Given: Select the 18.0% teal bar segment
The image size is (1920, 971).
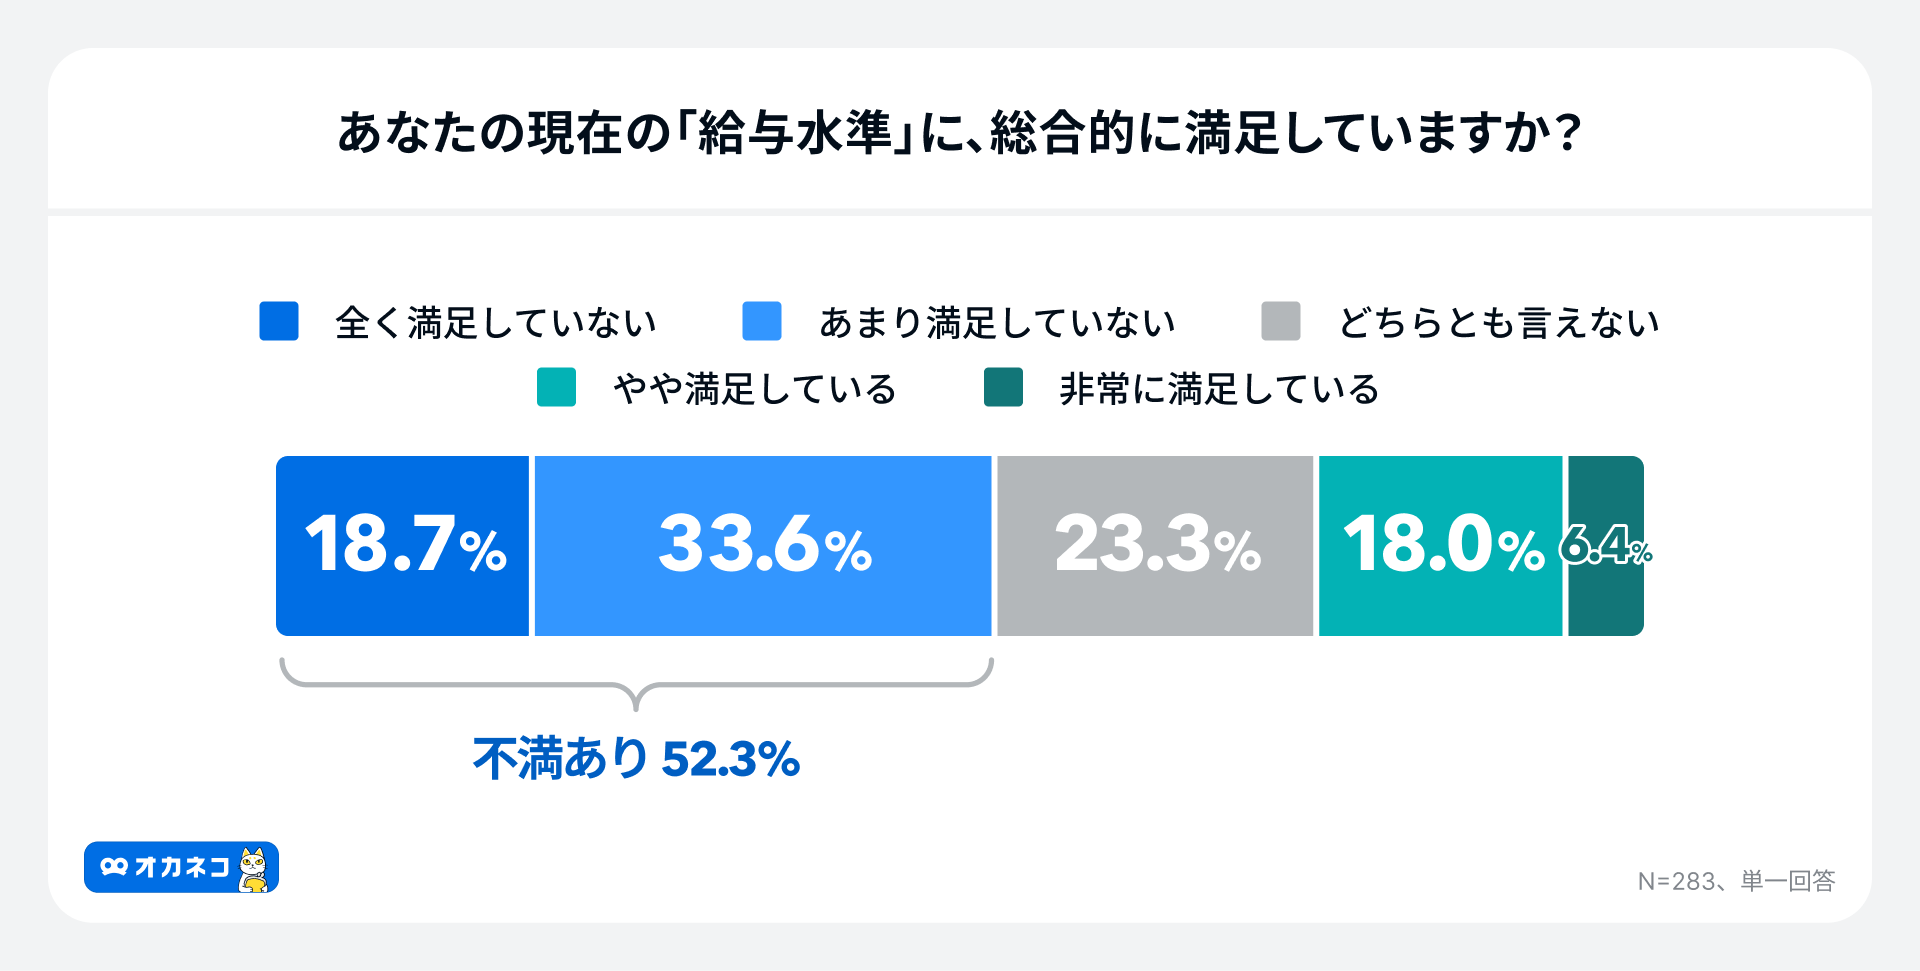Looking at the screenshot, I should pos(1440,546).
